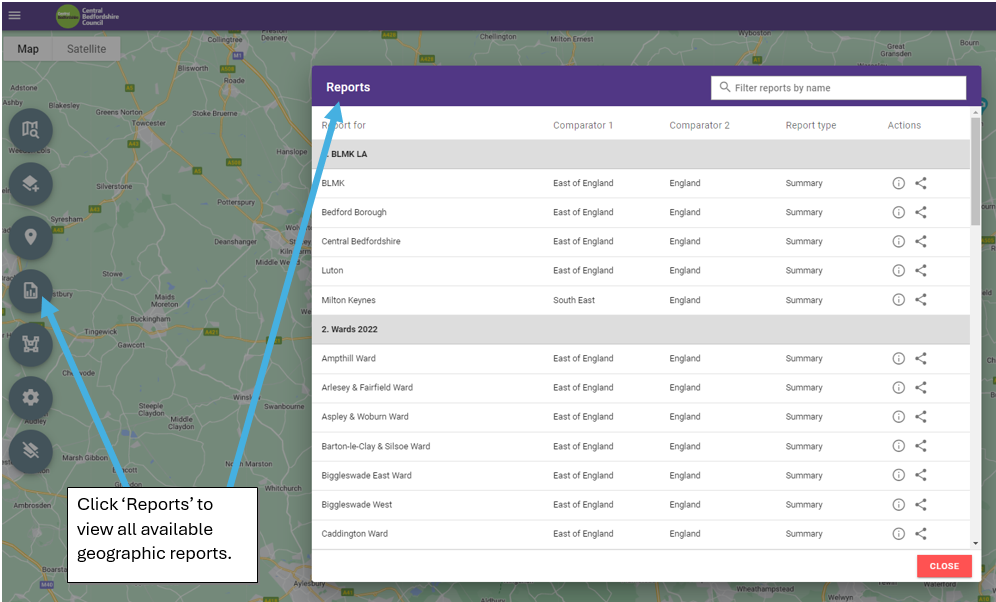Click the 'Actions' column header
The image size is (996, 602).
[904, 125]
